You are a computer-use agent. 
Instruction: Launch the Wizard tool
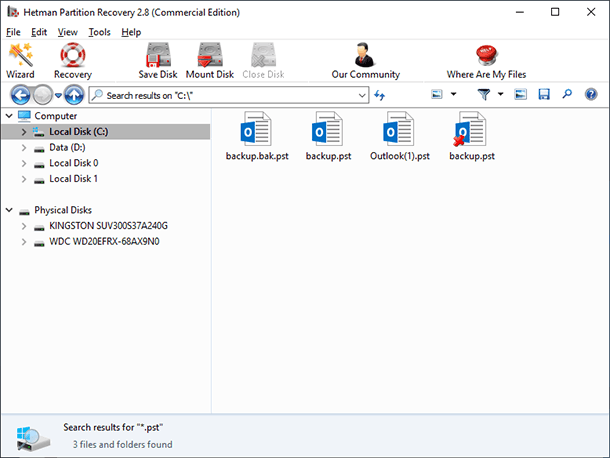click(x=21, y=61)
